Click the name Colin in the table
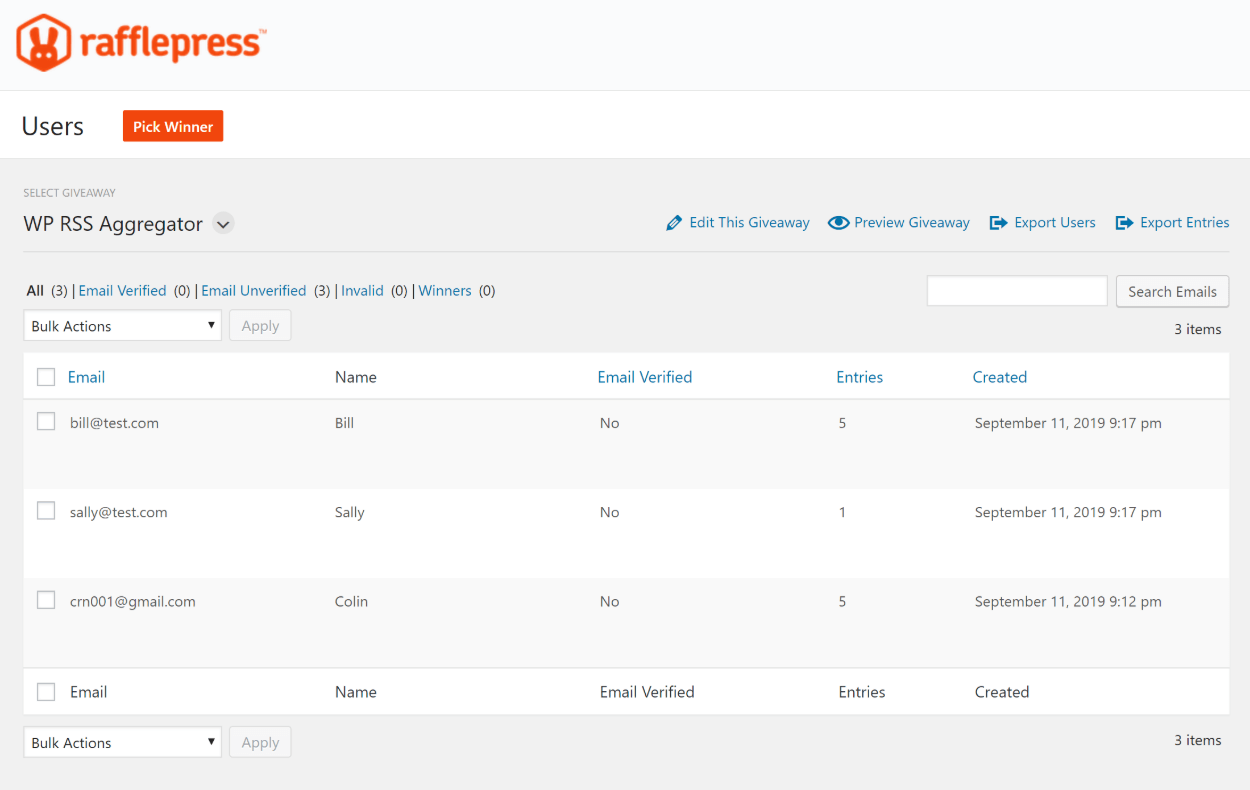This screenshot has width=1250, height=790. click(x=351, y=602)
